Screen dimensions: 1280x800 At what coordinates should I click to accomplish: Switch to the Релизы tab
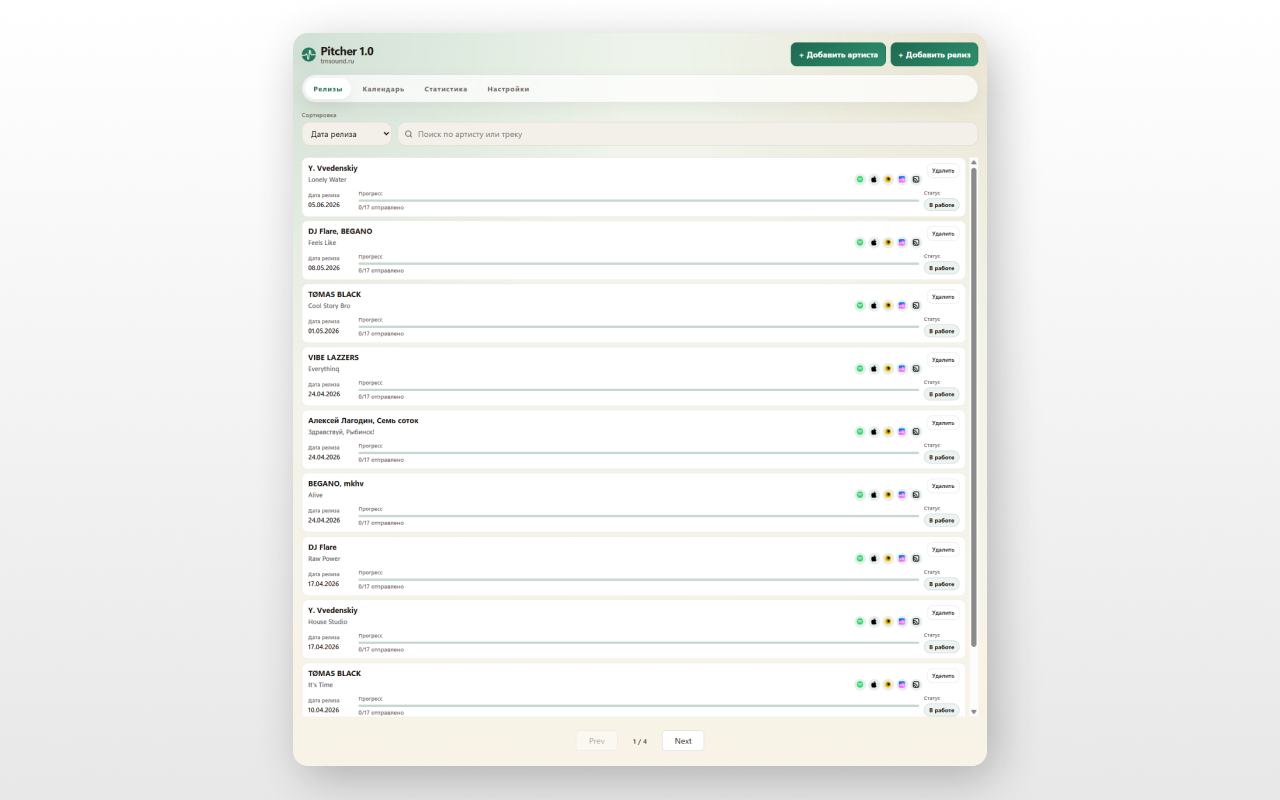coord(327,89)
